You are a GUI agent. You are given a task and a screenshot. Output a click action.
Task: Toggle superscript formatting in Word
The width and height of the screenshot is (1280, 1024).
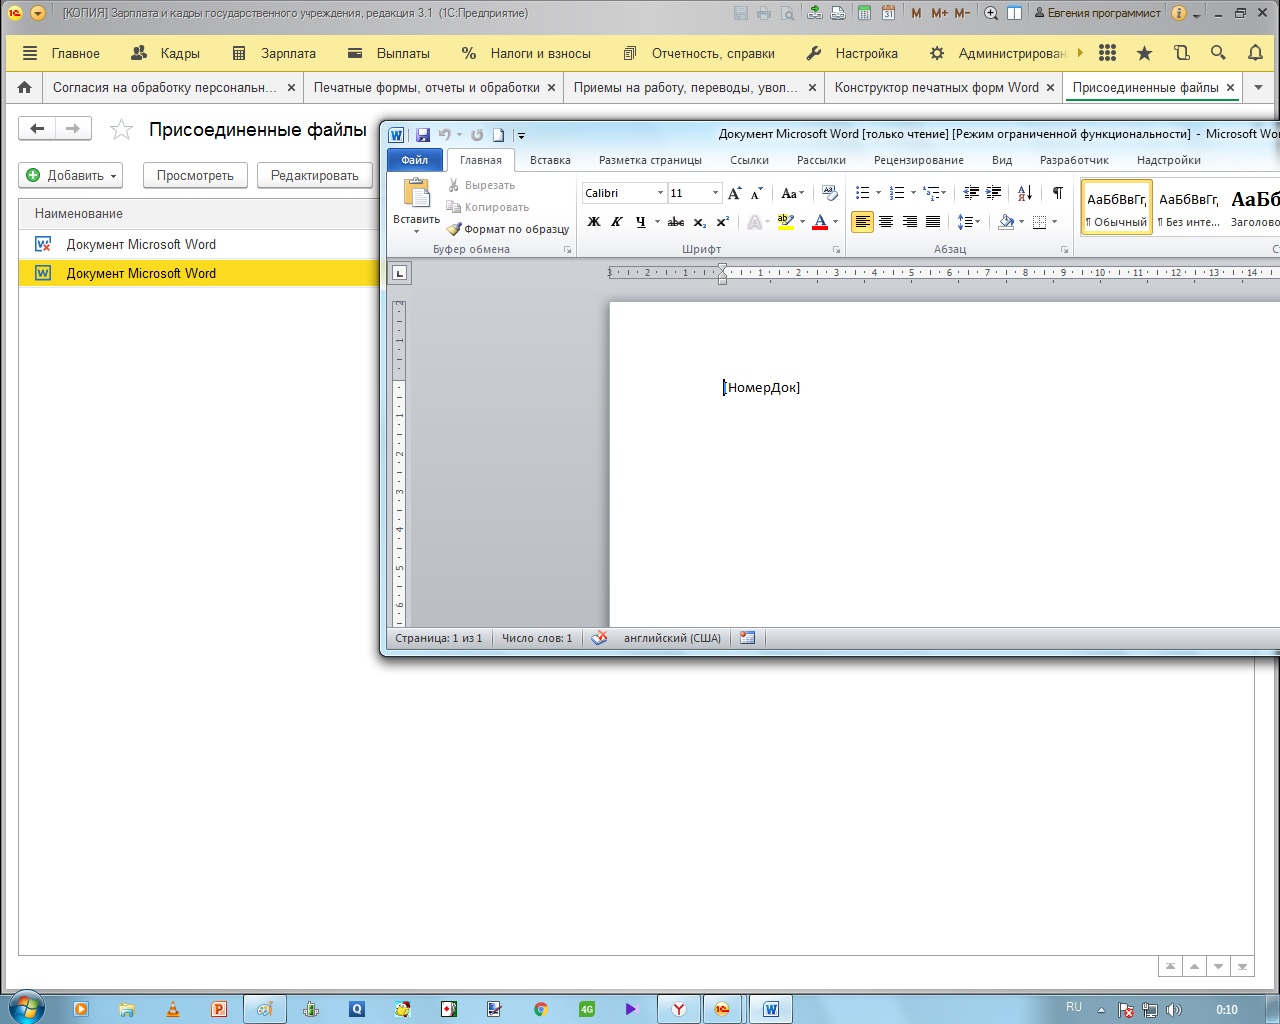723,222
